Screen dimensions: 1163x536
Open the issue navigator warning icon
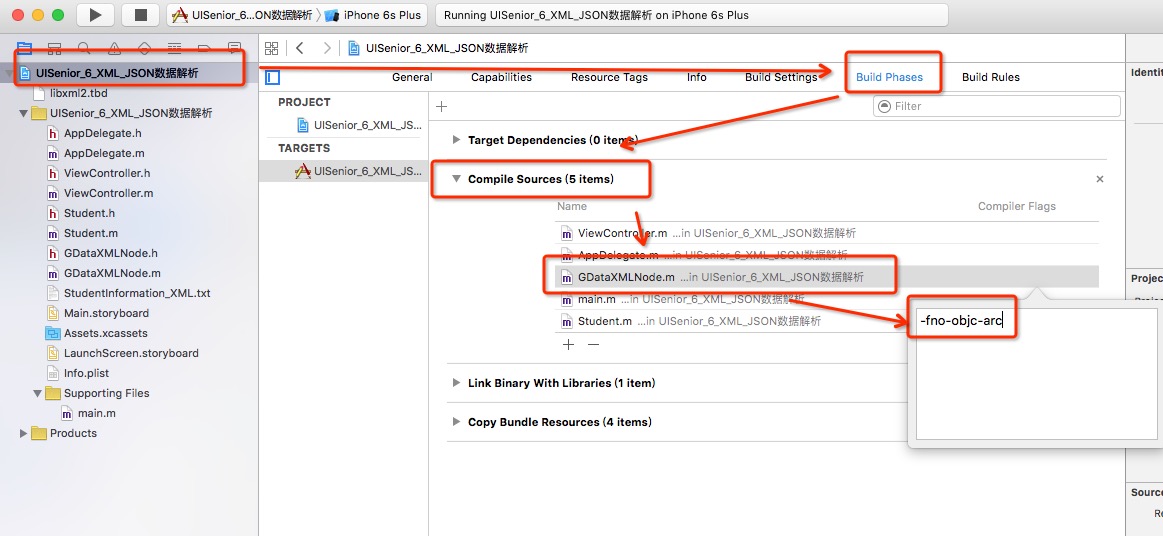click(x=114, y=49)
